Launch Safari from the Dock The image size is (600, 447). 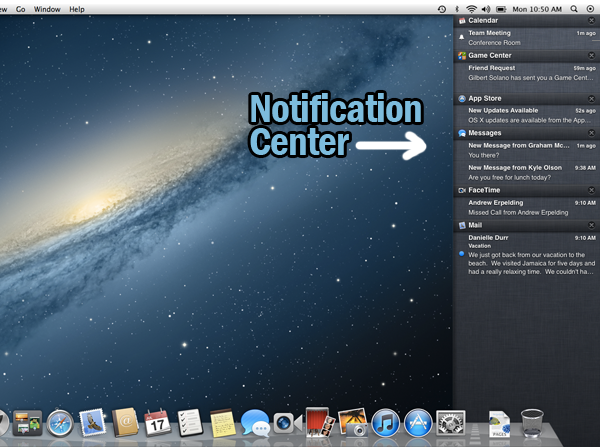(60, 423)
